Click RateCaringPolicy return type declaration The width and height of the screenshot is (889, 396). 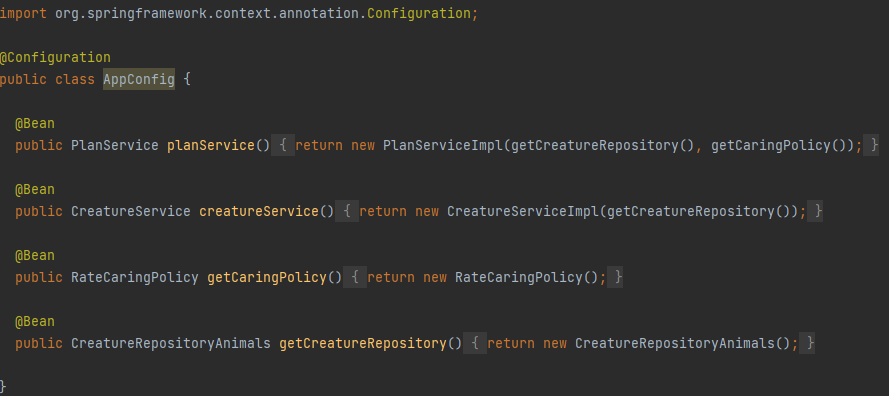point(135,277)
